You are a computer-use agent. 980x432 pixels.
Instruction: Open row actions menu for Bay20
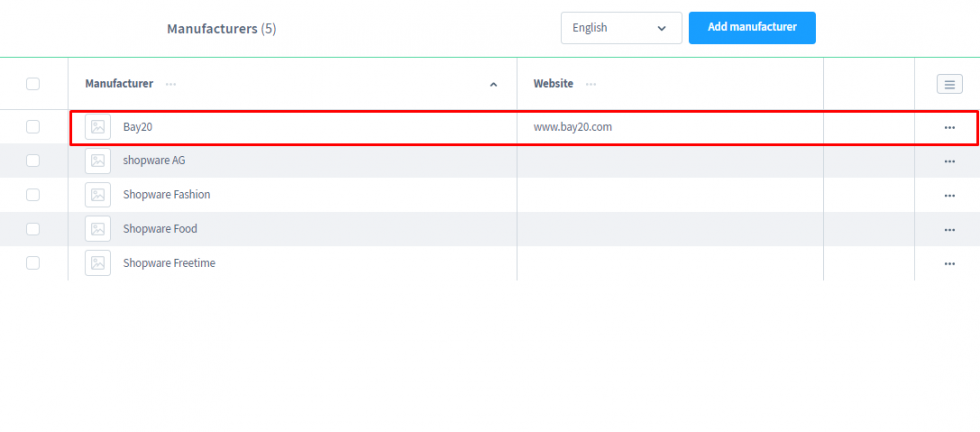click(x=949, y=128)
